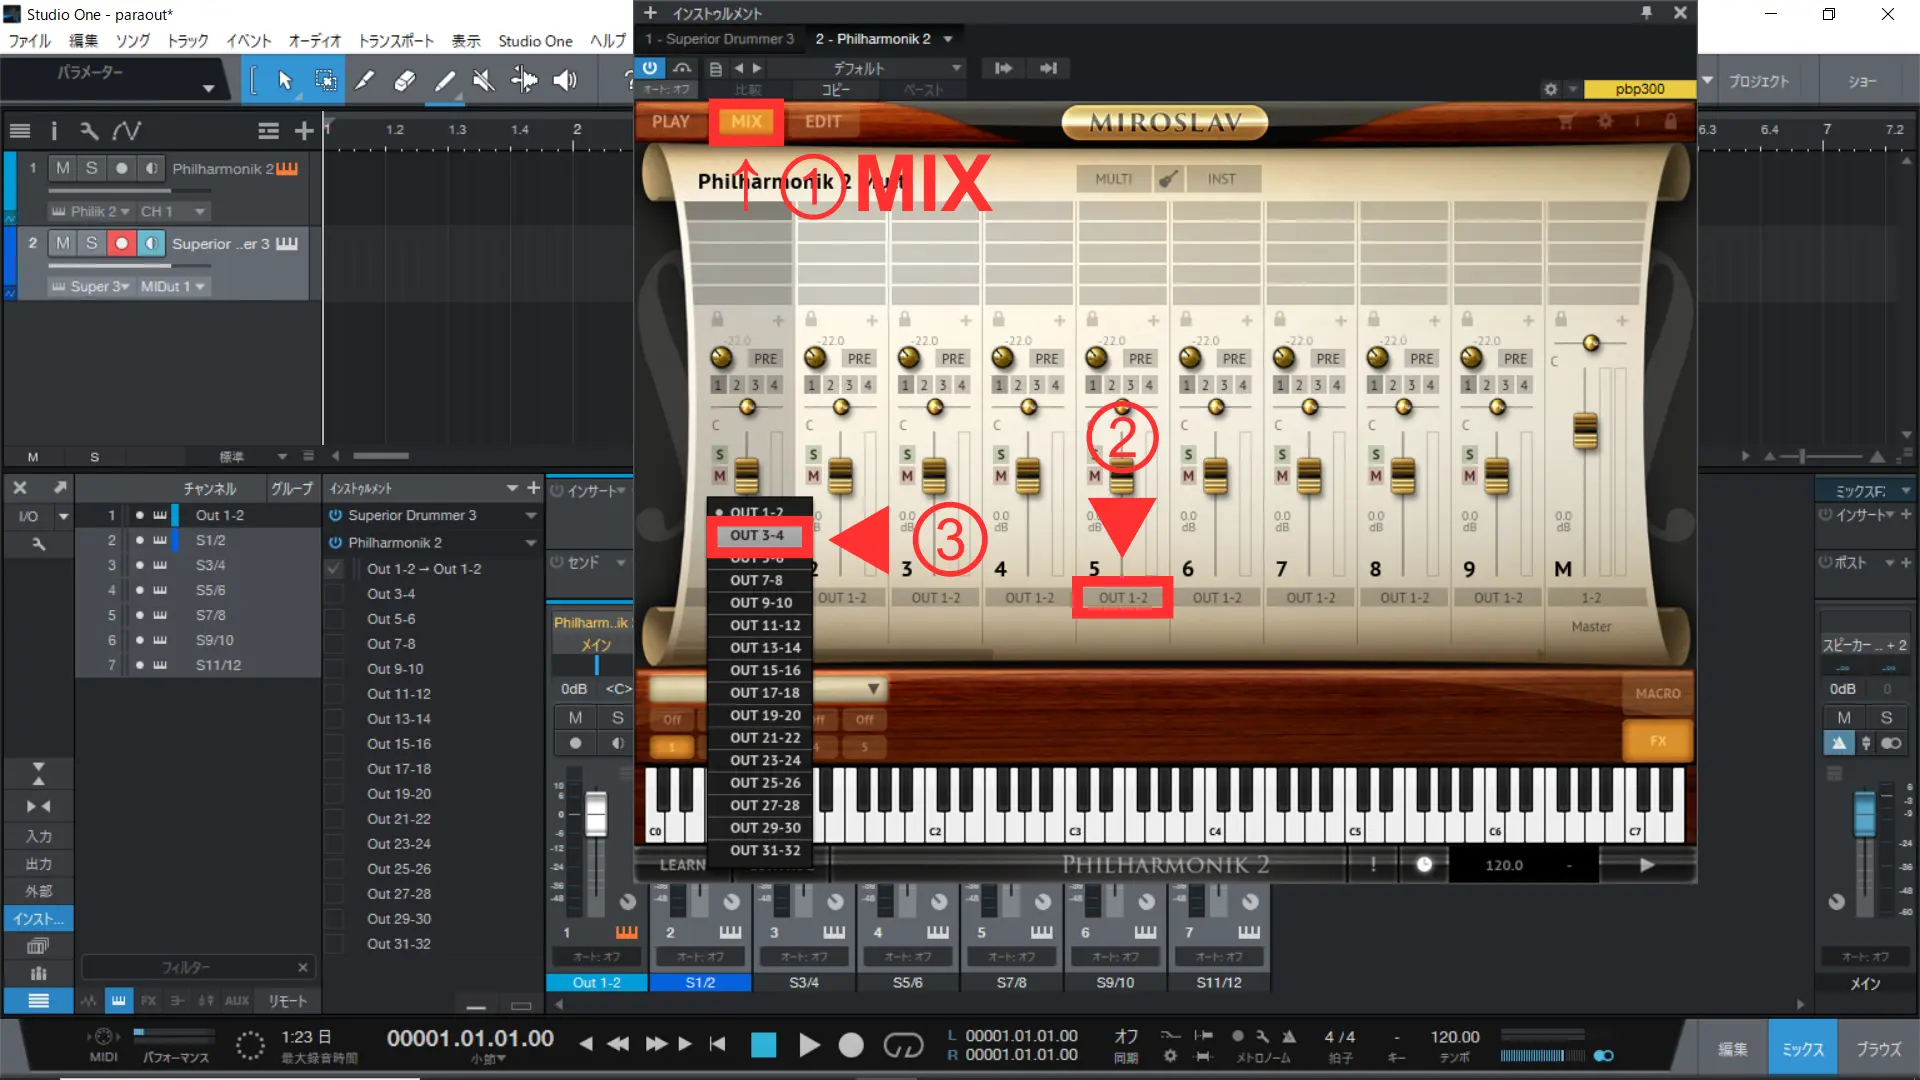Screen dimensions: 1920x1080
Task: Open wrench settings in track header
Action: point(89,131)
